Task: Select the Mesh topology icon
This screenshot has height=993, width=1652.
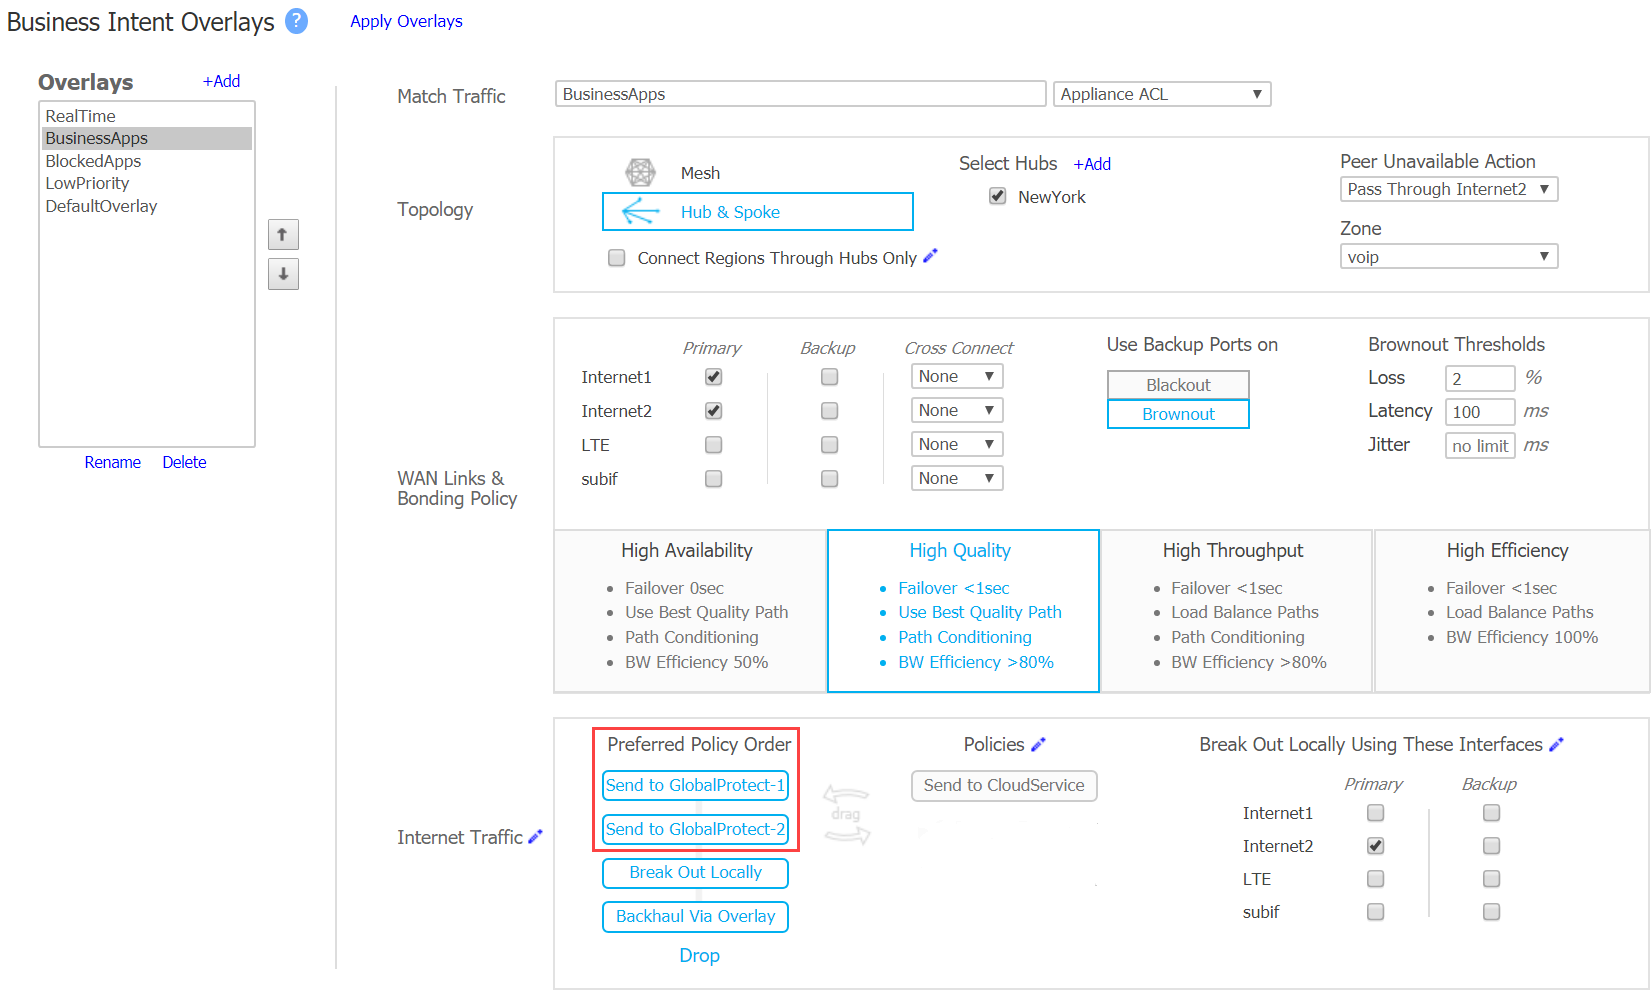Action: [x=640, y=173]
